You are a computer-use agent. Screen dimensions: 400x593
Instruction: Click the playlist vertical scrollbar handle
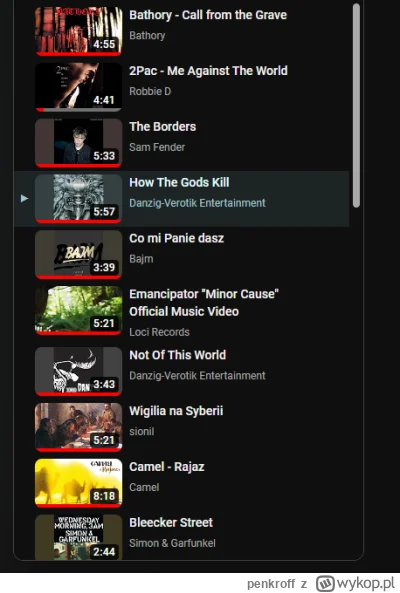click(356, 106)
